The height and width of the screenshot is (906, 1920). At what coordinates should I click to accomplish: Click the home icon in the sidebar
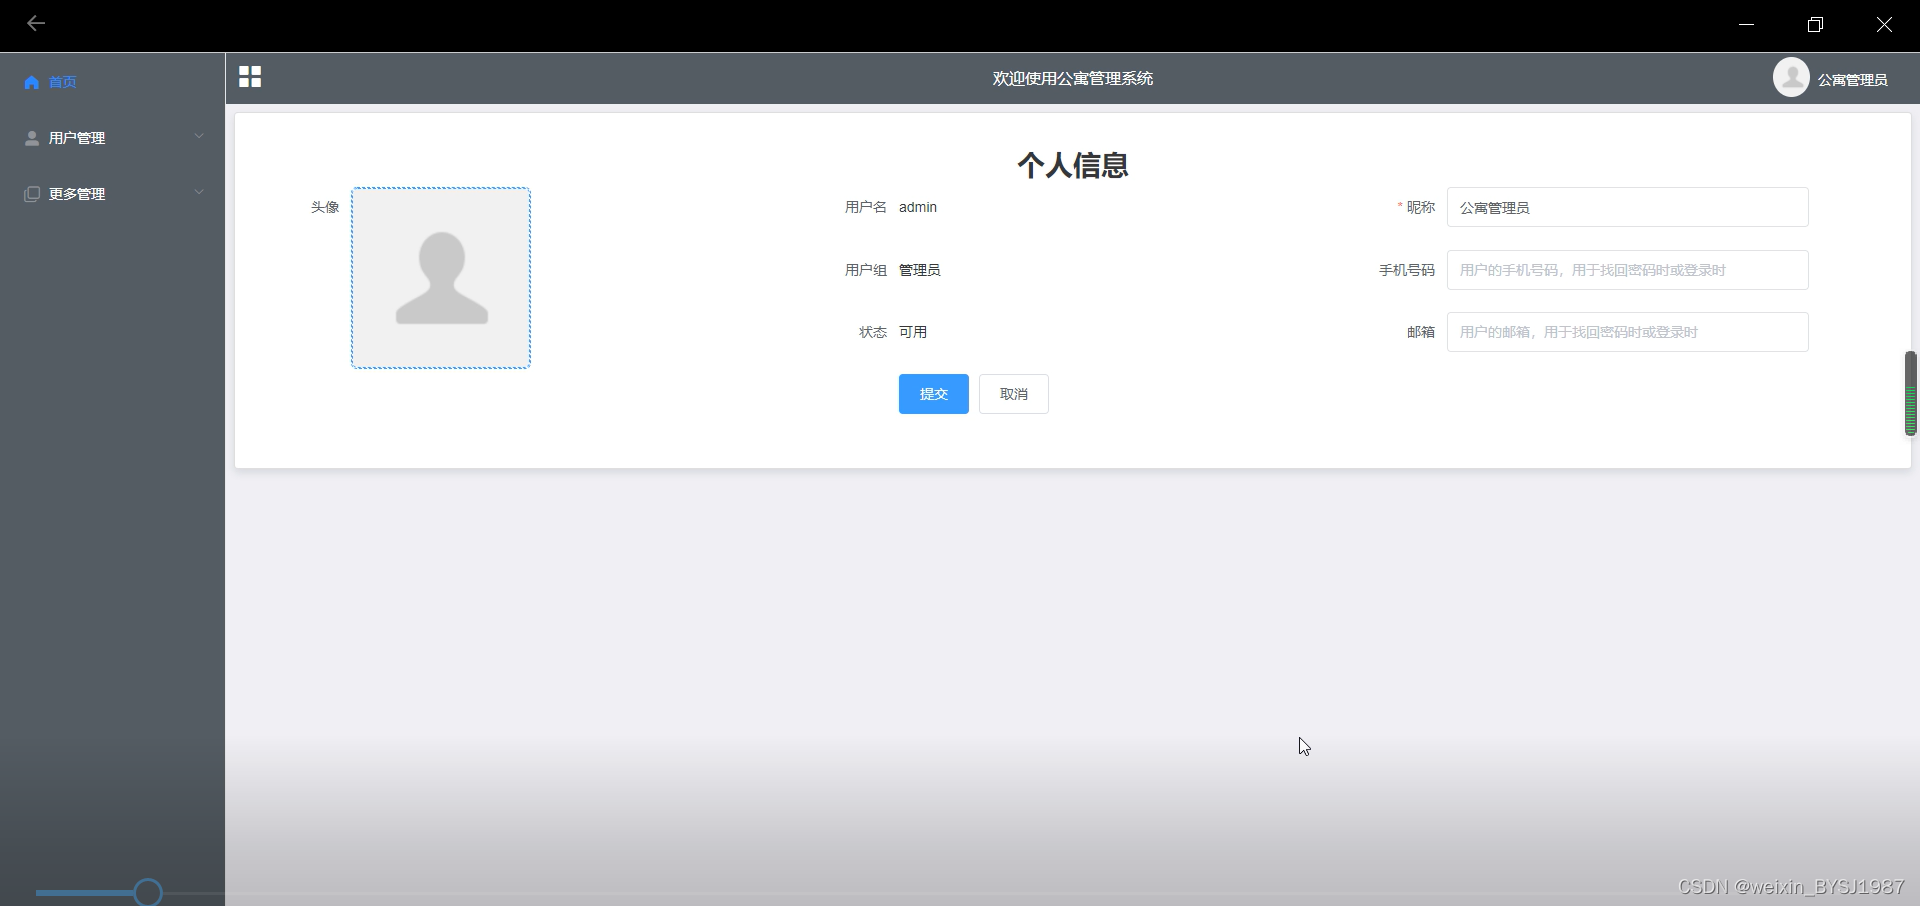(x=32, y=82)
